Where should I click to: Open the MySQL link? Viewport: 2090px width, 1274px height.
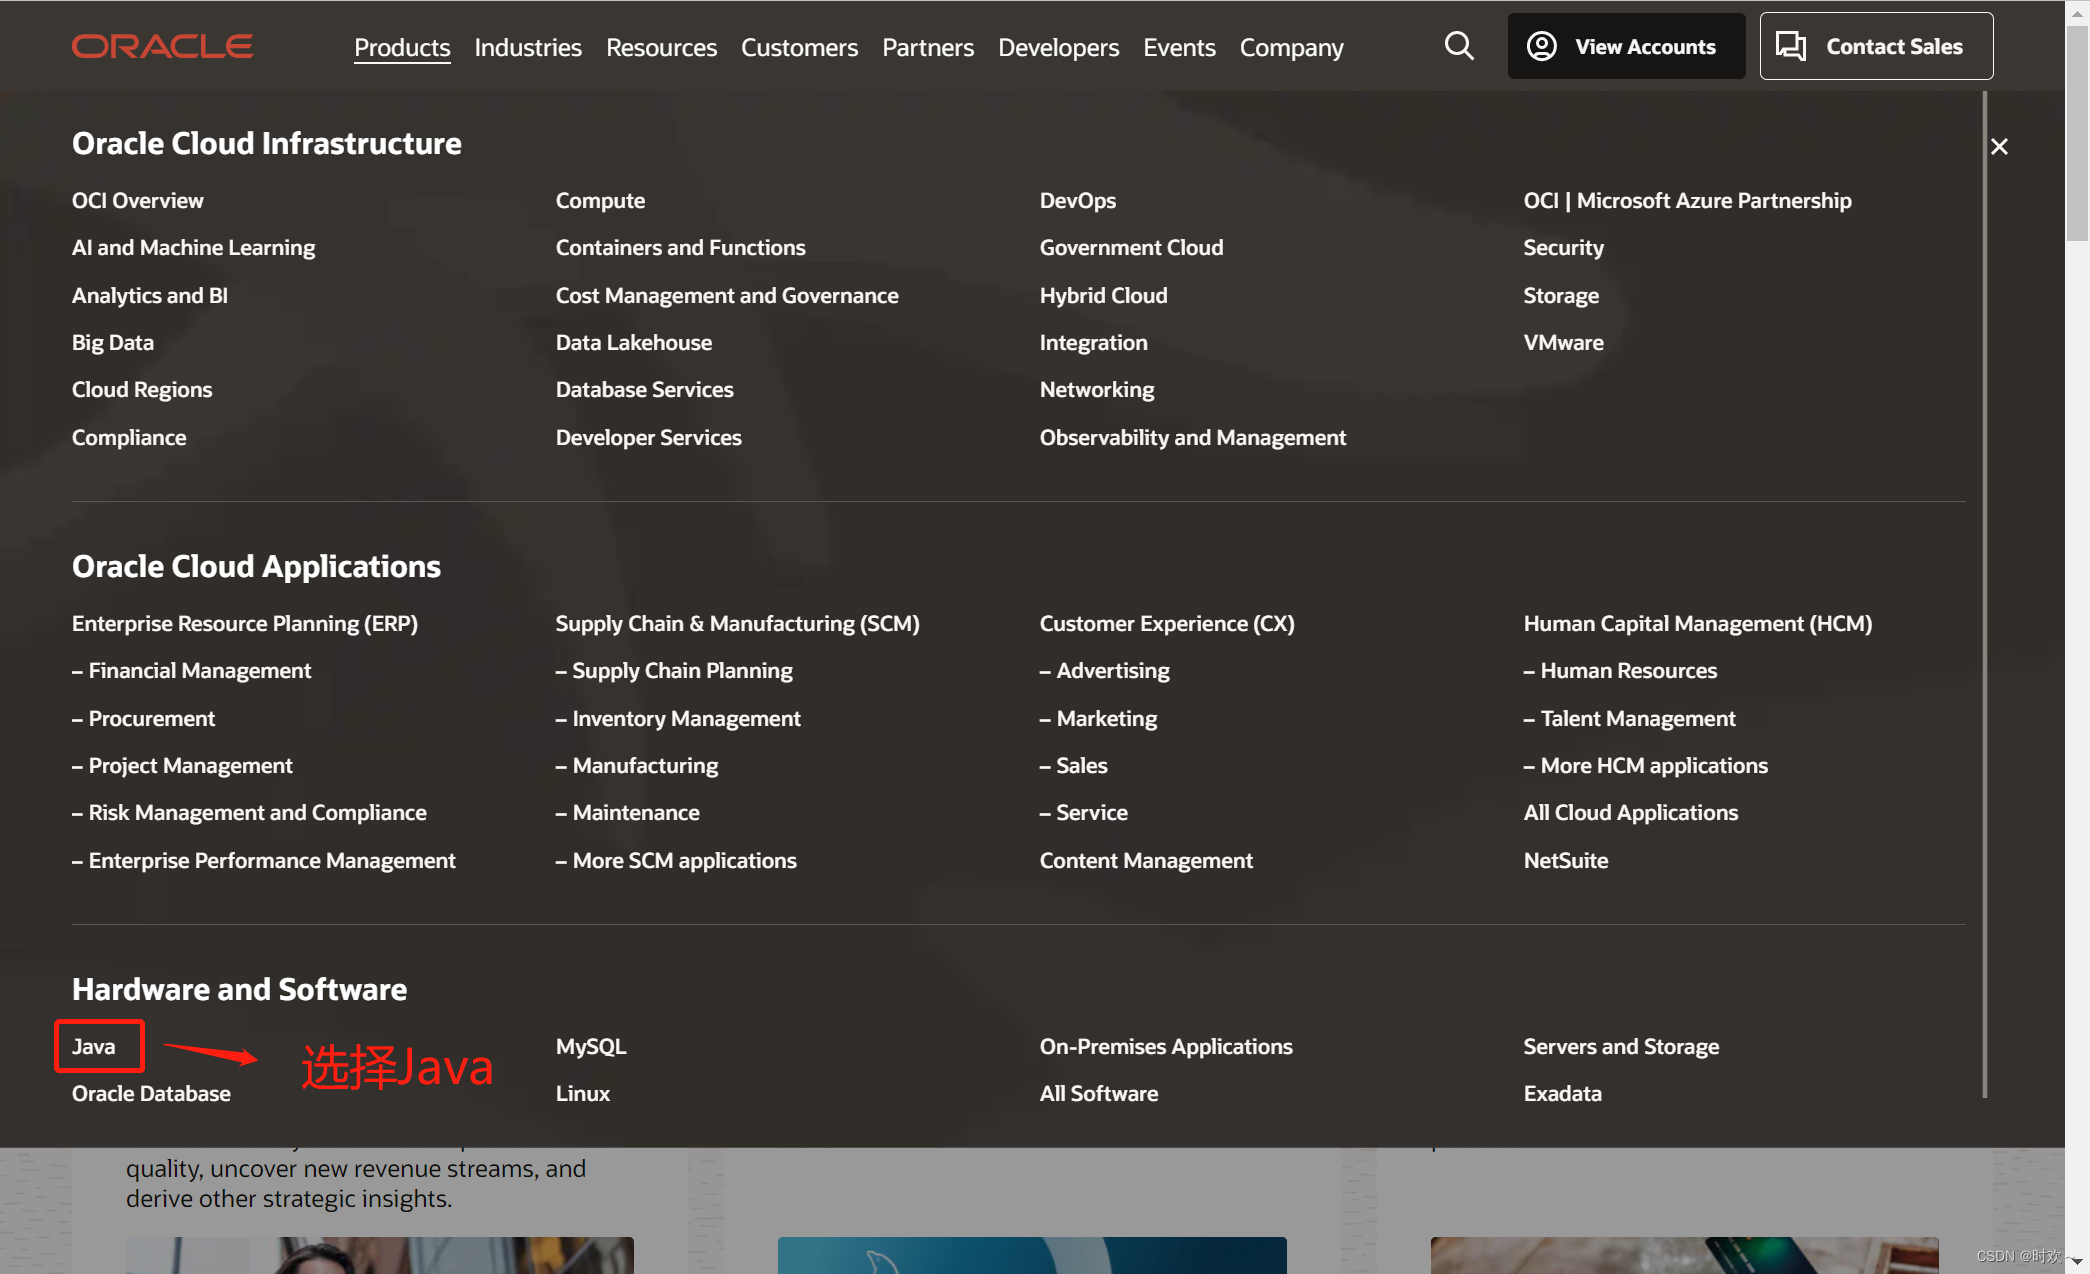(591, 1046)
